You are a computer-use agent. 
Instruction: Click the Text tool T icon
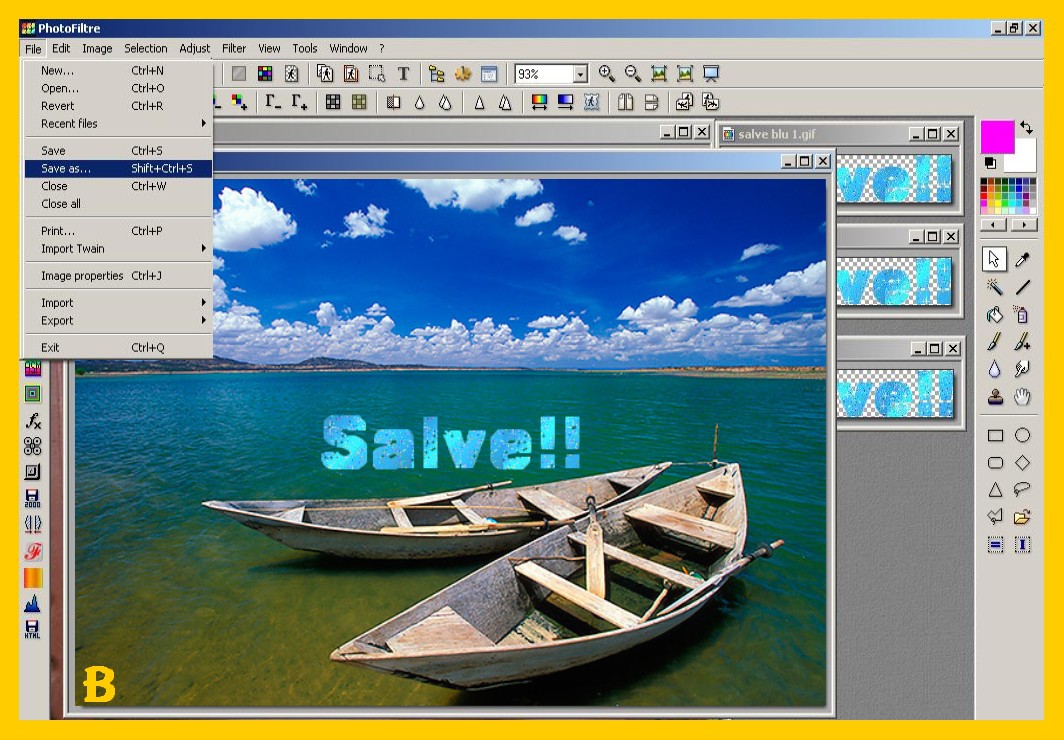[x=403, y=74]
